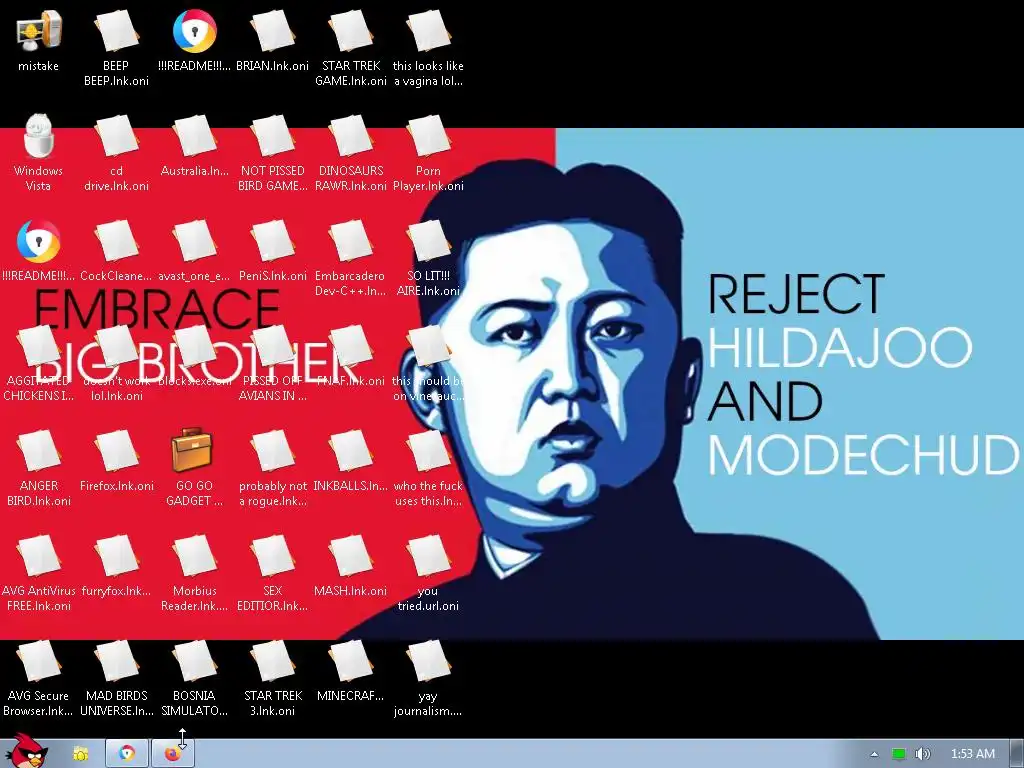Click the 'doesn't work lol.lnk.oni' icon
The image size is (1024, 768).
[116, 347]
